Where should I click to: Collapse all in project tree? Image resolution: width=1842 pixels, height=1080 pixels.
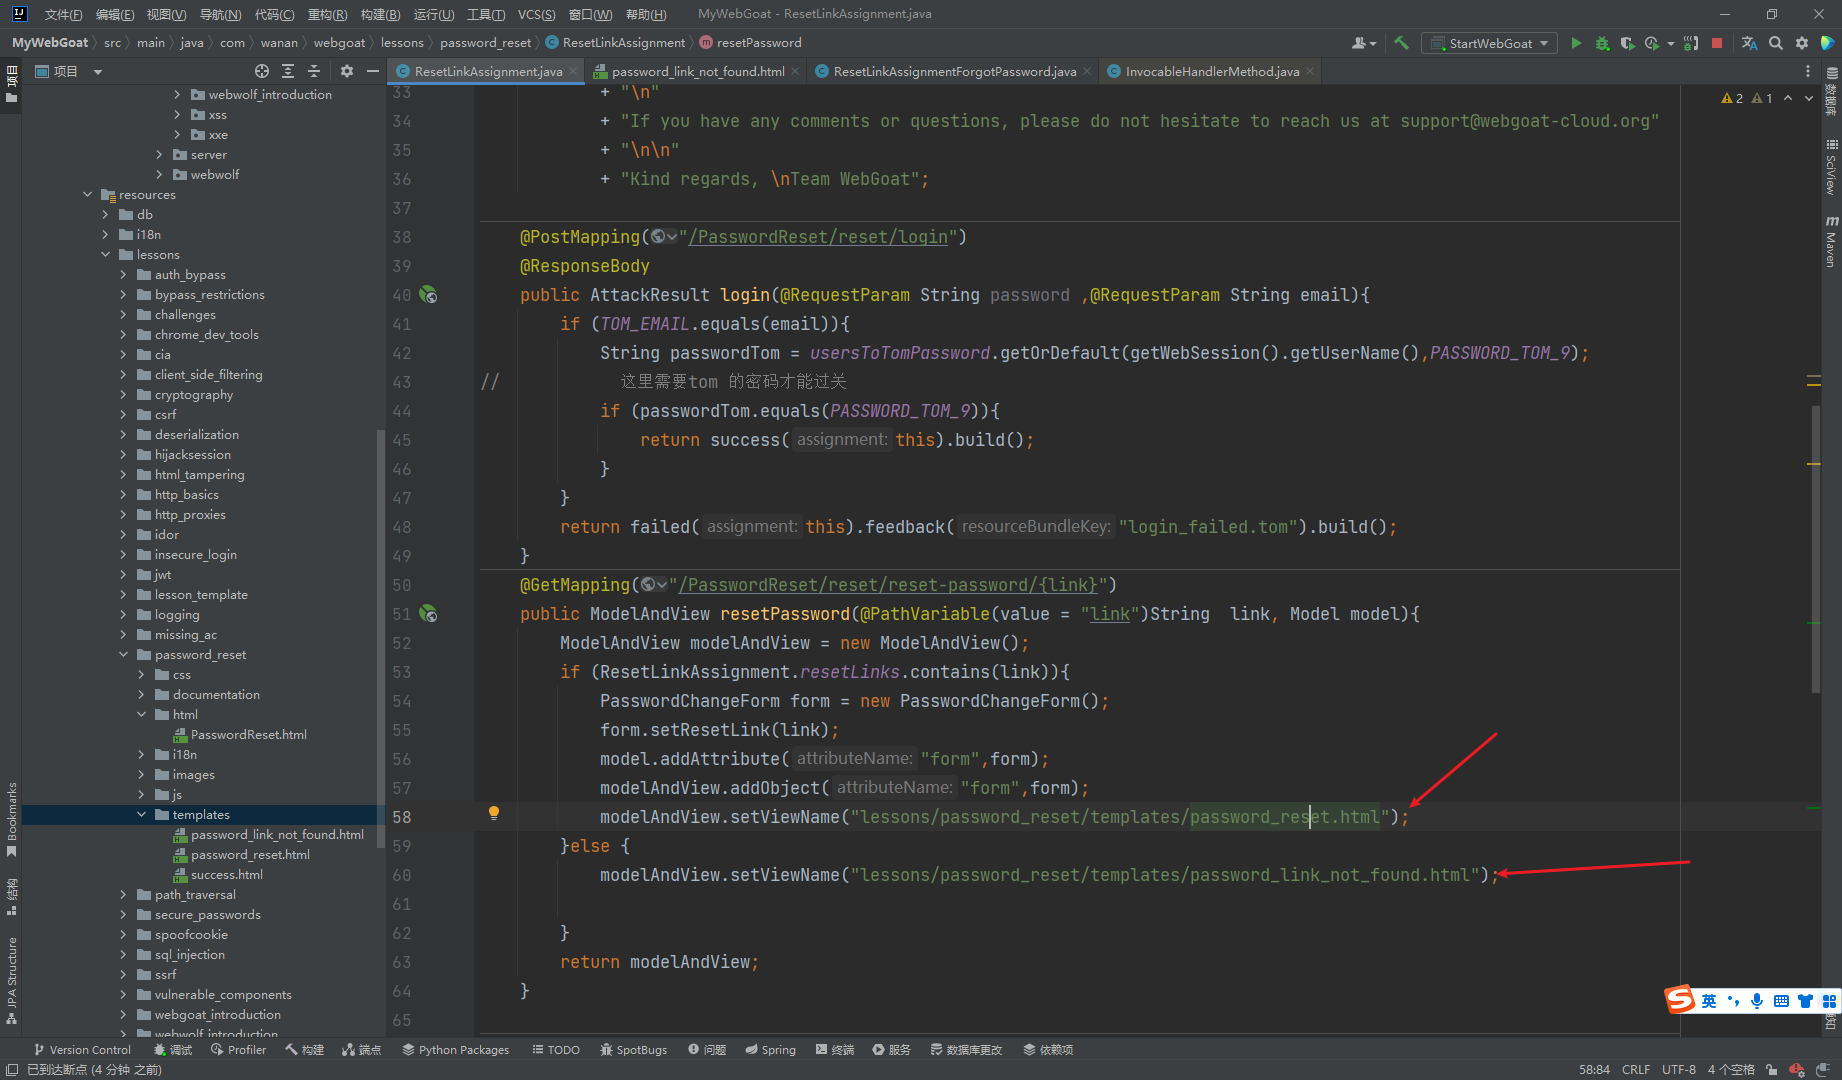(x=314, y=71)
